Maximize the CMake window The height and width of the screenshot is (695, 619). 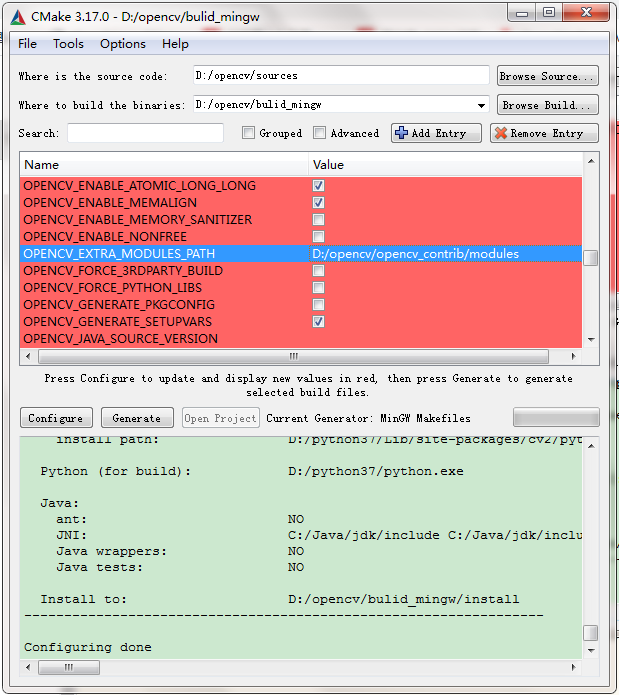(x=549, y=12)
